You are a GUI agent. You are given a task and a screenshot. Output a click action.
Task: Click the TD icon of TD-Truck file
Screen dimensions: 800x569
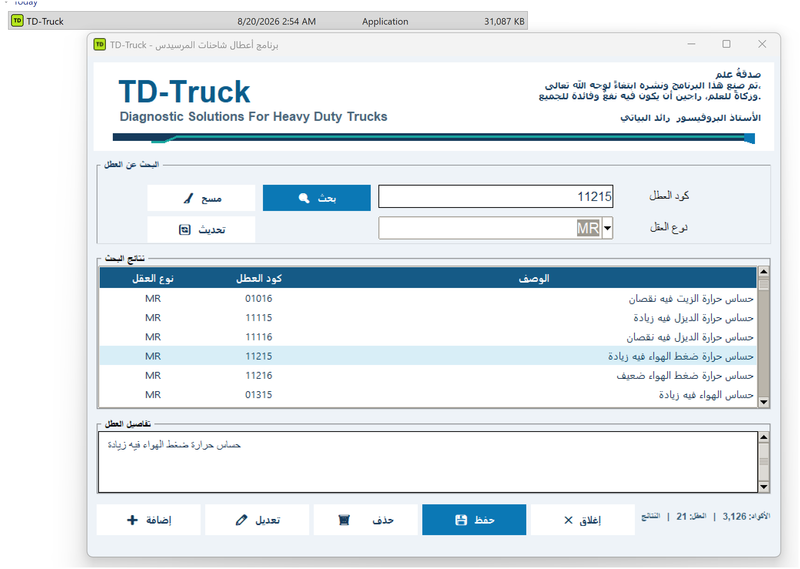point(17,20)
